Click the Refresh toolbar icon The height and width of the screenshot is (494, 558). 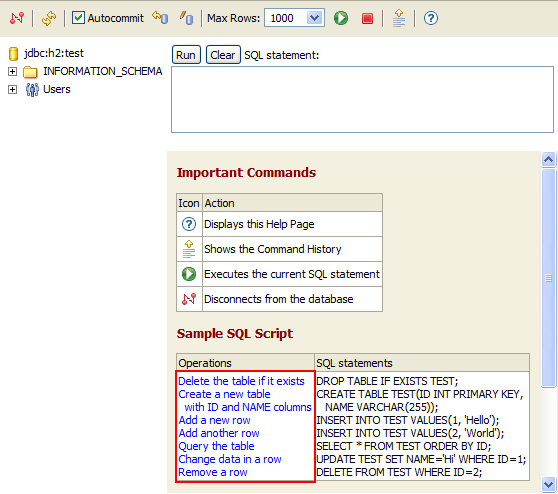(x=49, y=18)
